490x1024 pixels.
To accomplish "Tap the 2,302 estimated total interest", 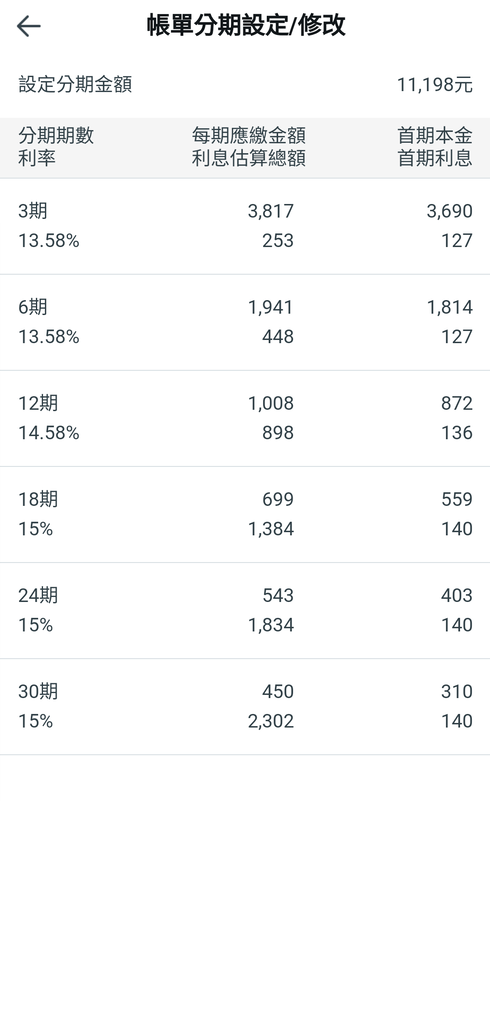I will click(270, 721).
